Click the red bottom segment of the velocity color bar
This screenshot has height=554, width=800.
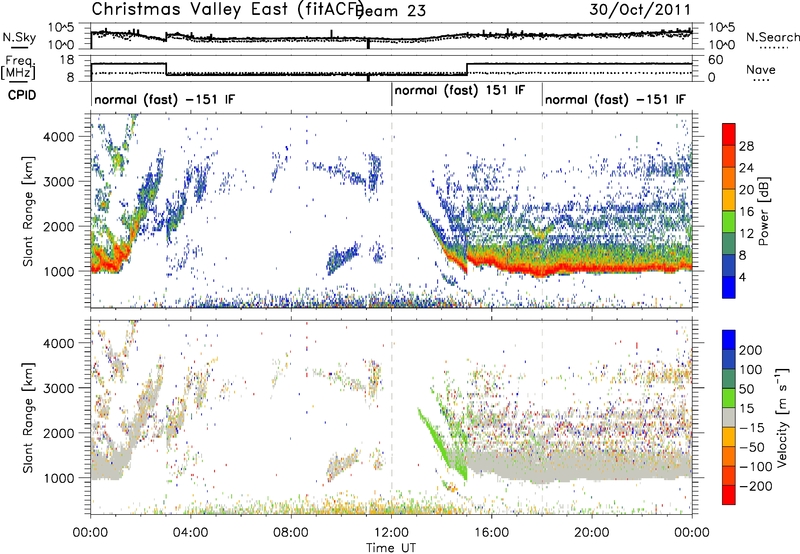click(729, 495)
